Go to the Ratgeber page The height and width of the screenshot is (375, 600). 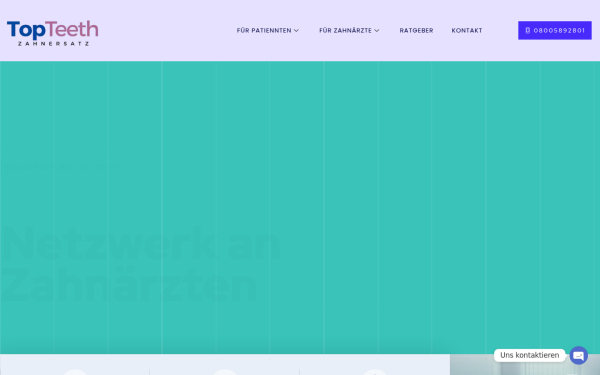click(x=416, y=31)
